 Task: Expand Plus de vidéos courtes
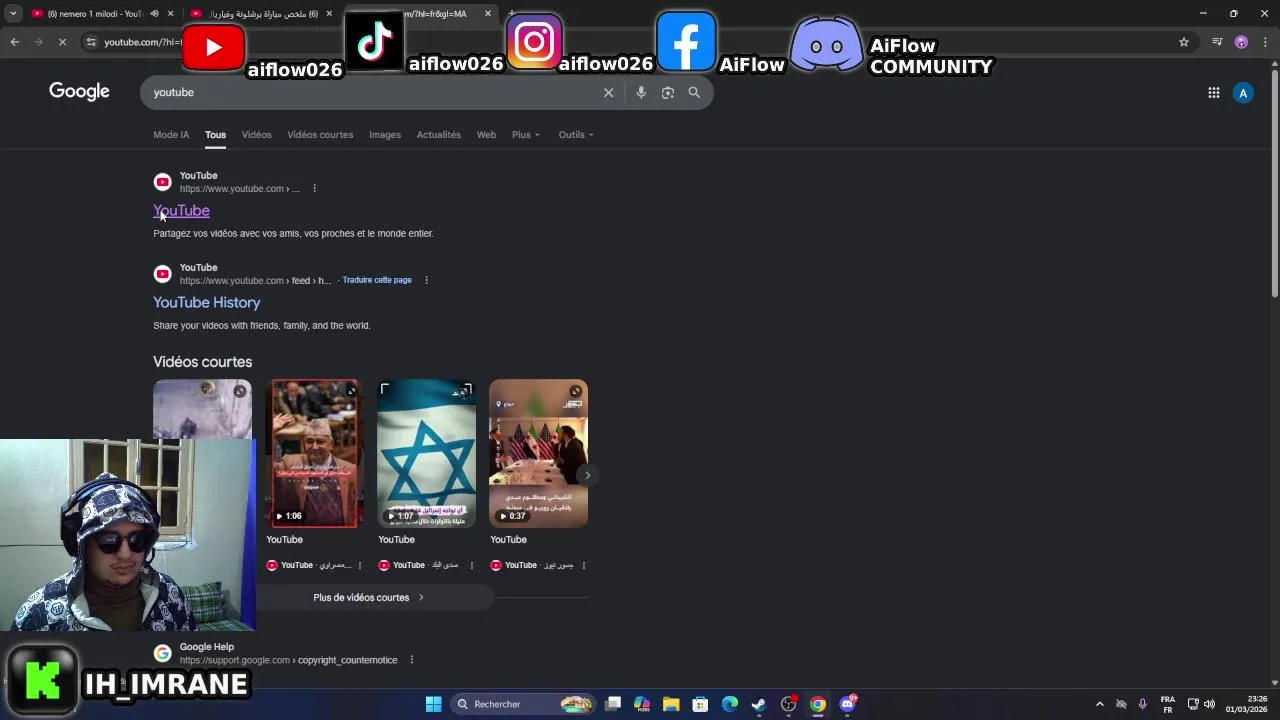click(x=369, y=597)
